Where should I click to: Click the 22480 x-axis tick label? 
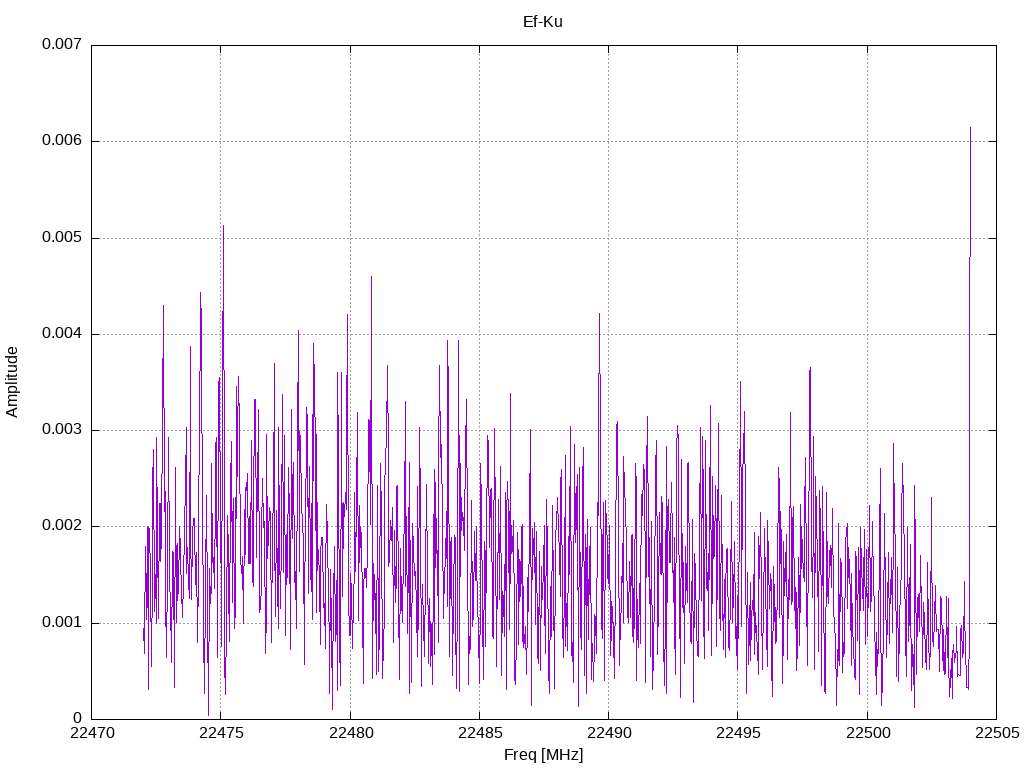tap(350, 734)
